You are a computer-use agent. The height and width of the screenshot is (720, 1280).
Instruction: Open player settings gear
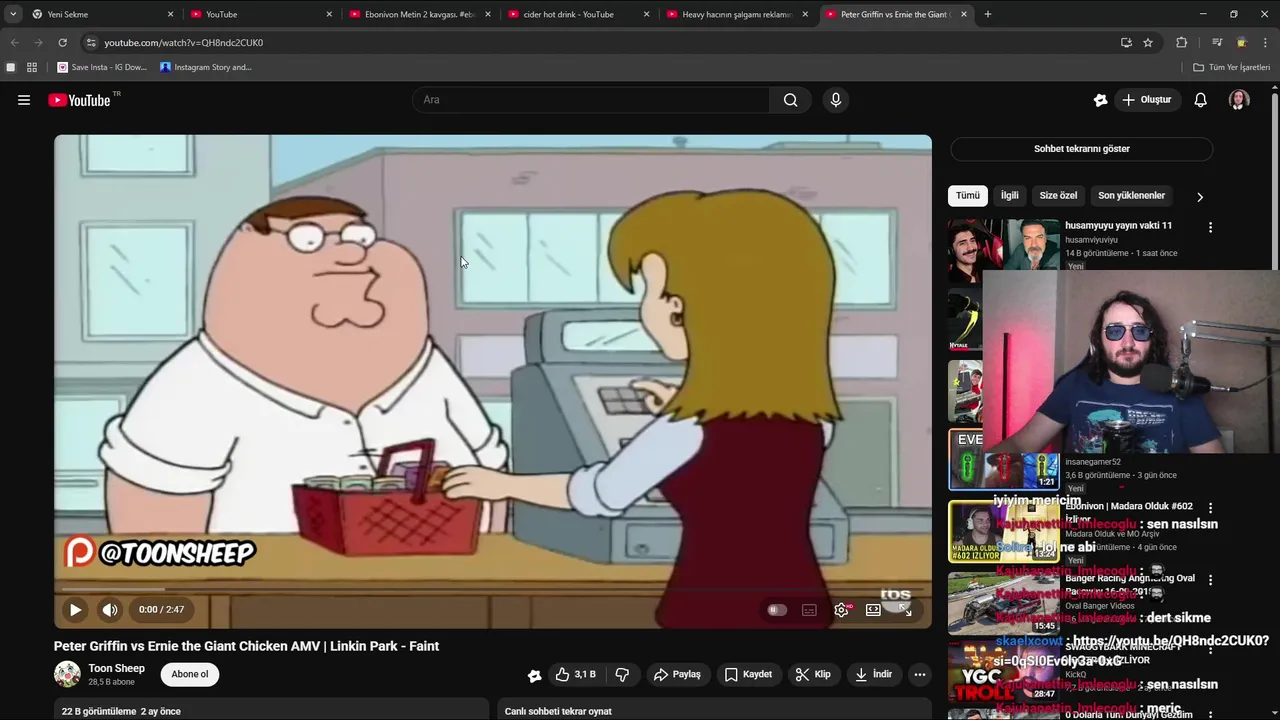(x=841, y=610)
